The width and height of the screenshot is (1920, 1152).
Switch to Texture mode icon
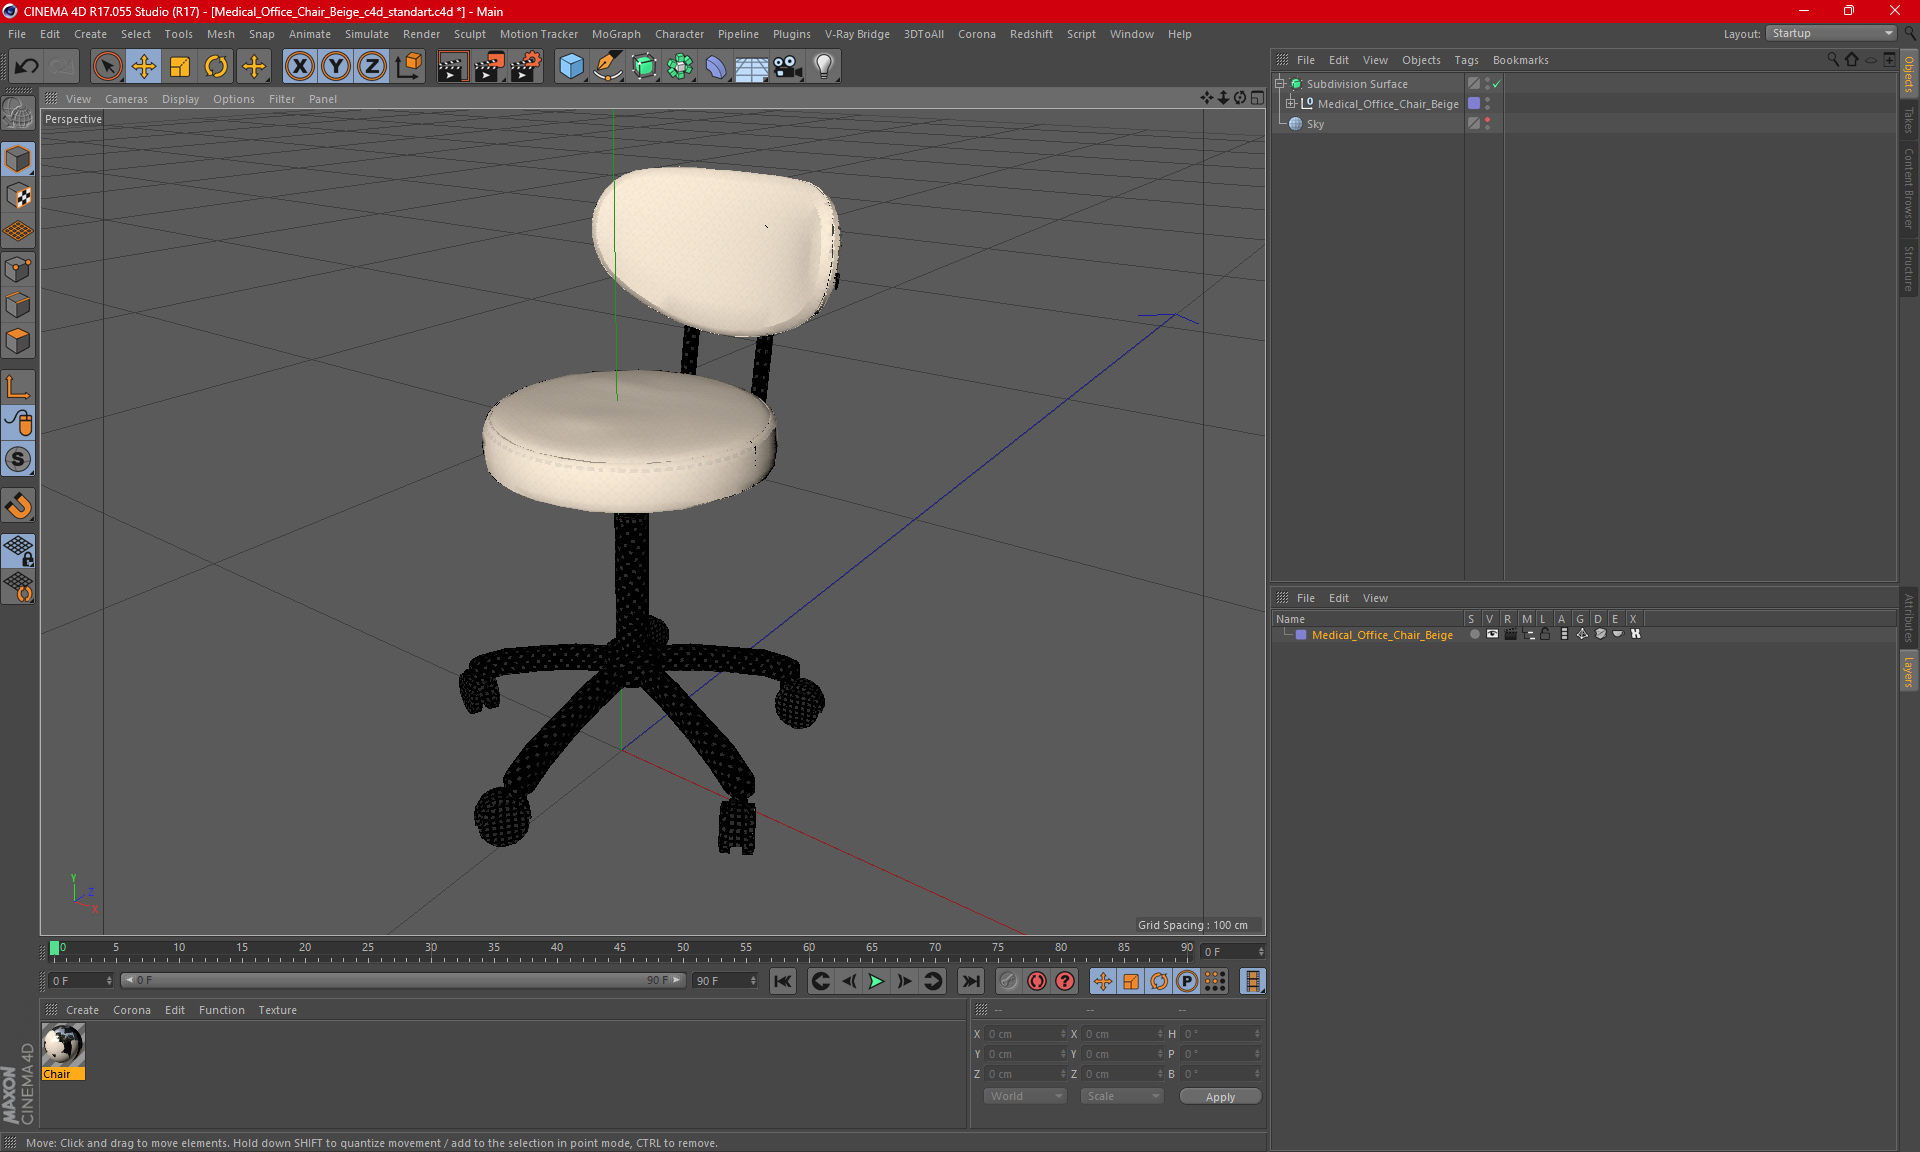(x=18, y=196)
